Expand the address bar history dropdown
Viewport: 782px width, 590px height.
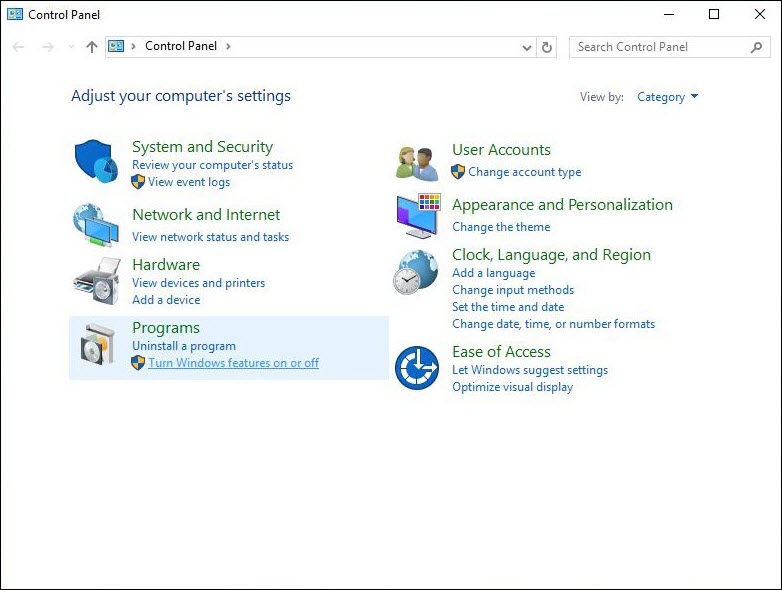tap(527, 47)
